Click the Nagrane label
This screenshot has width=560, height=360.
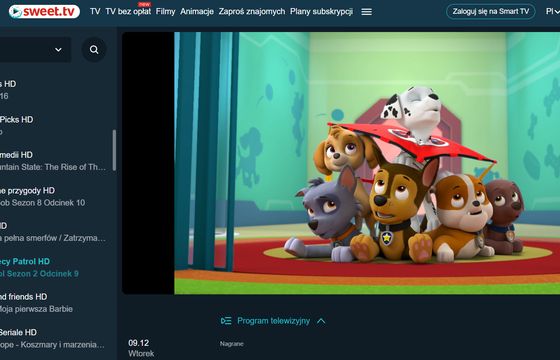click(x=232, y=344)
